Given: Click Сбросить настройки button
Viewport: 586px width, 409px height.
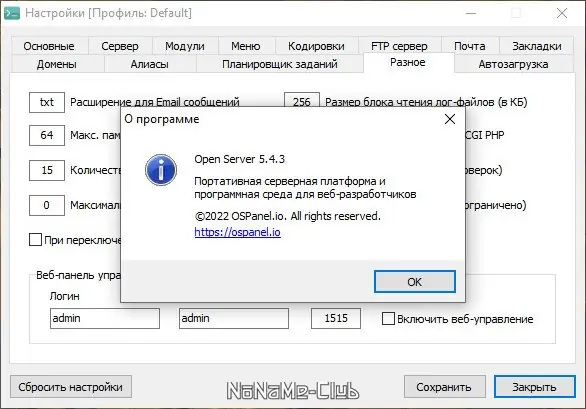Looking at the screenshot, I should coord(71,387).
